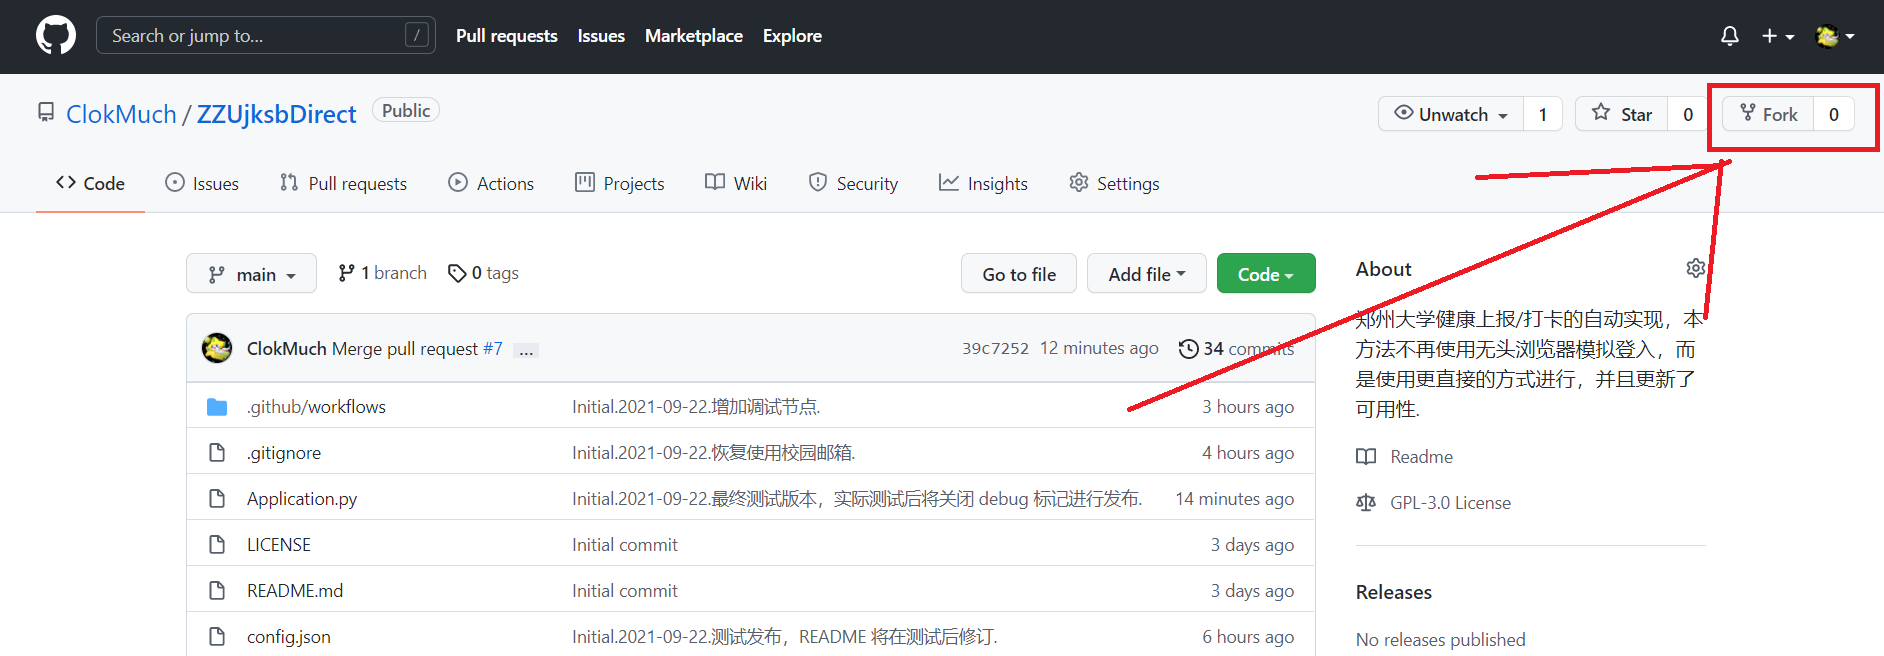1884x656 pixels.
Task: Open the plus create-new menu
Action: click(x=1777, y=36)
